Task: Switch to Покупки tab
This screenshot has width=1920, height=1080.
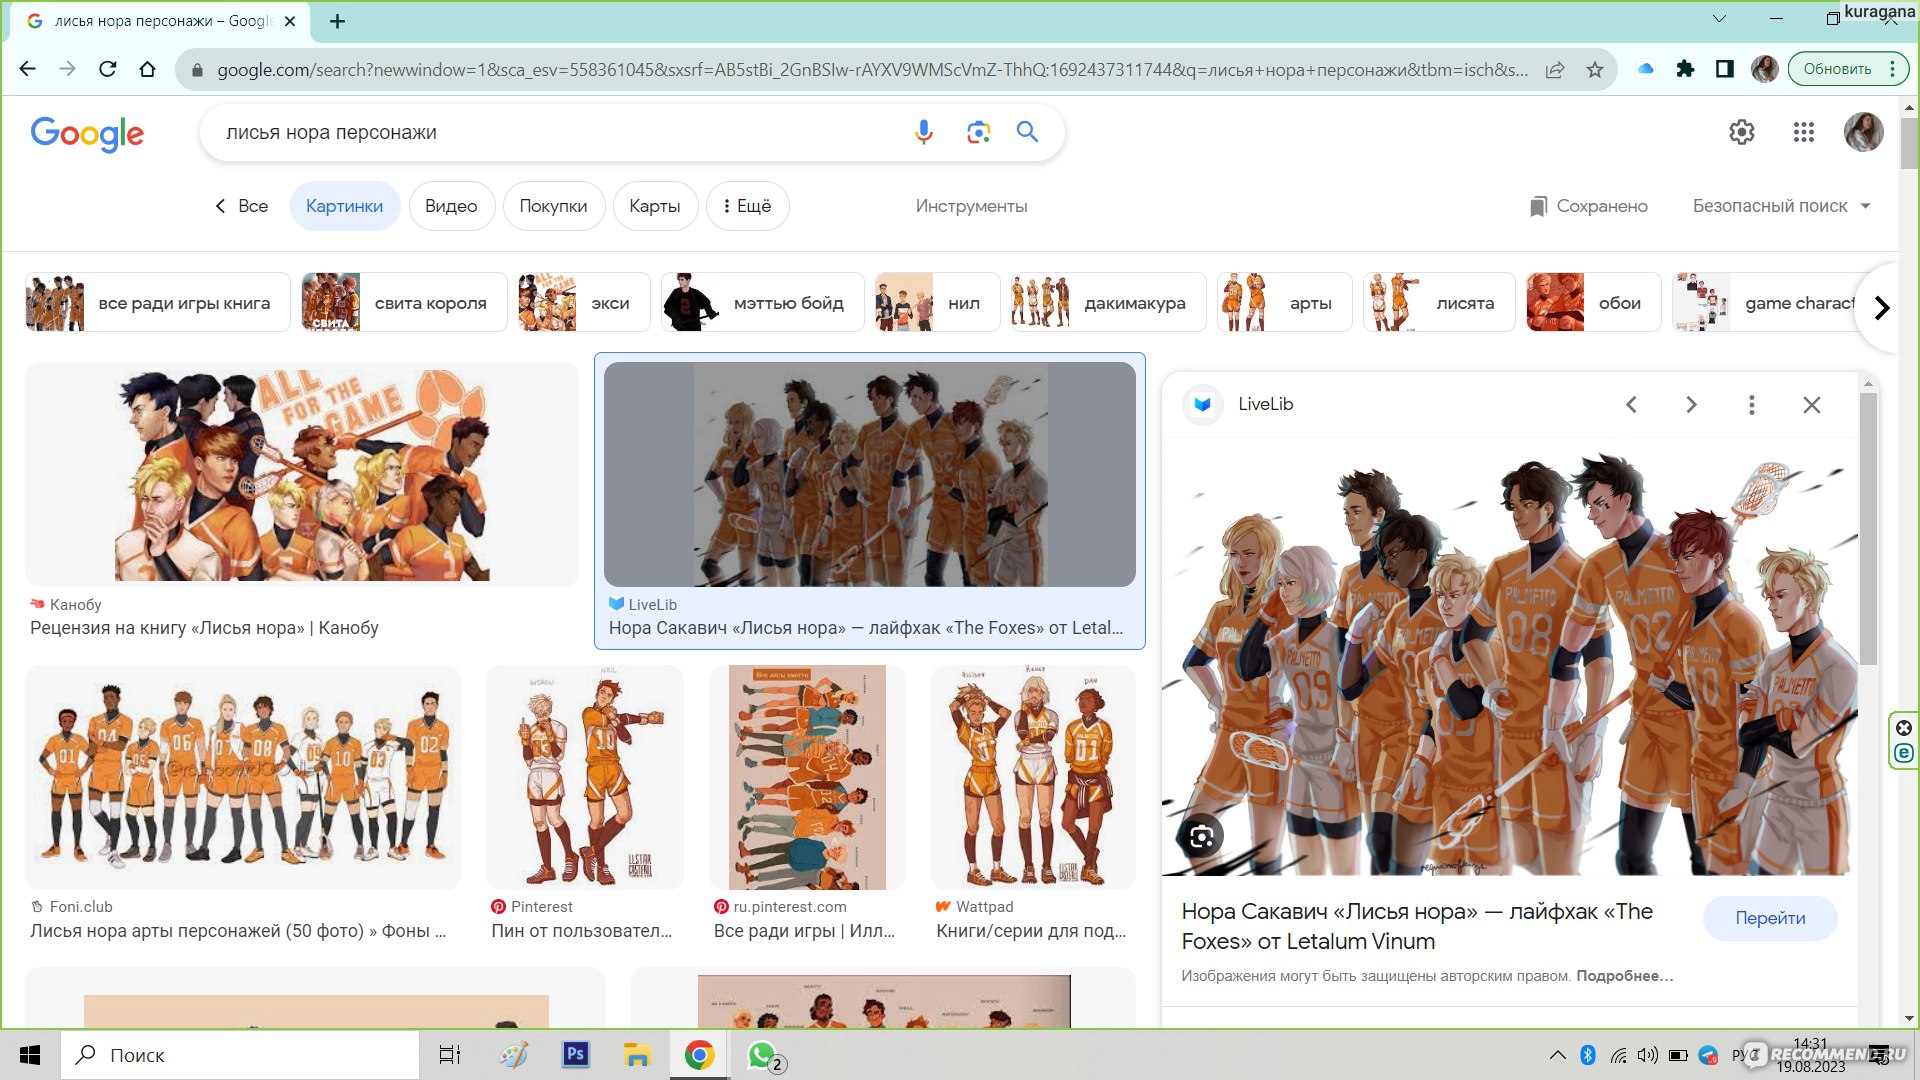Action: [x=553, y=206]
